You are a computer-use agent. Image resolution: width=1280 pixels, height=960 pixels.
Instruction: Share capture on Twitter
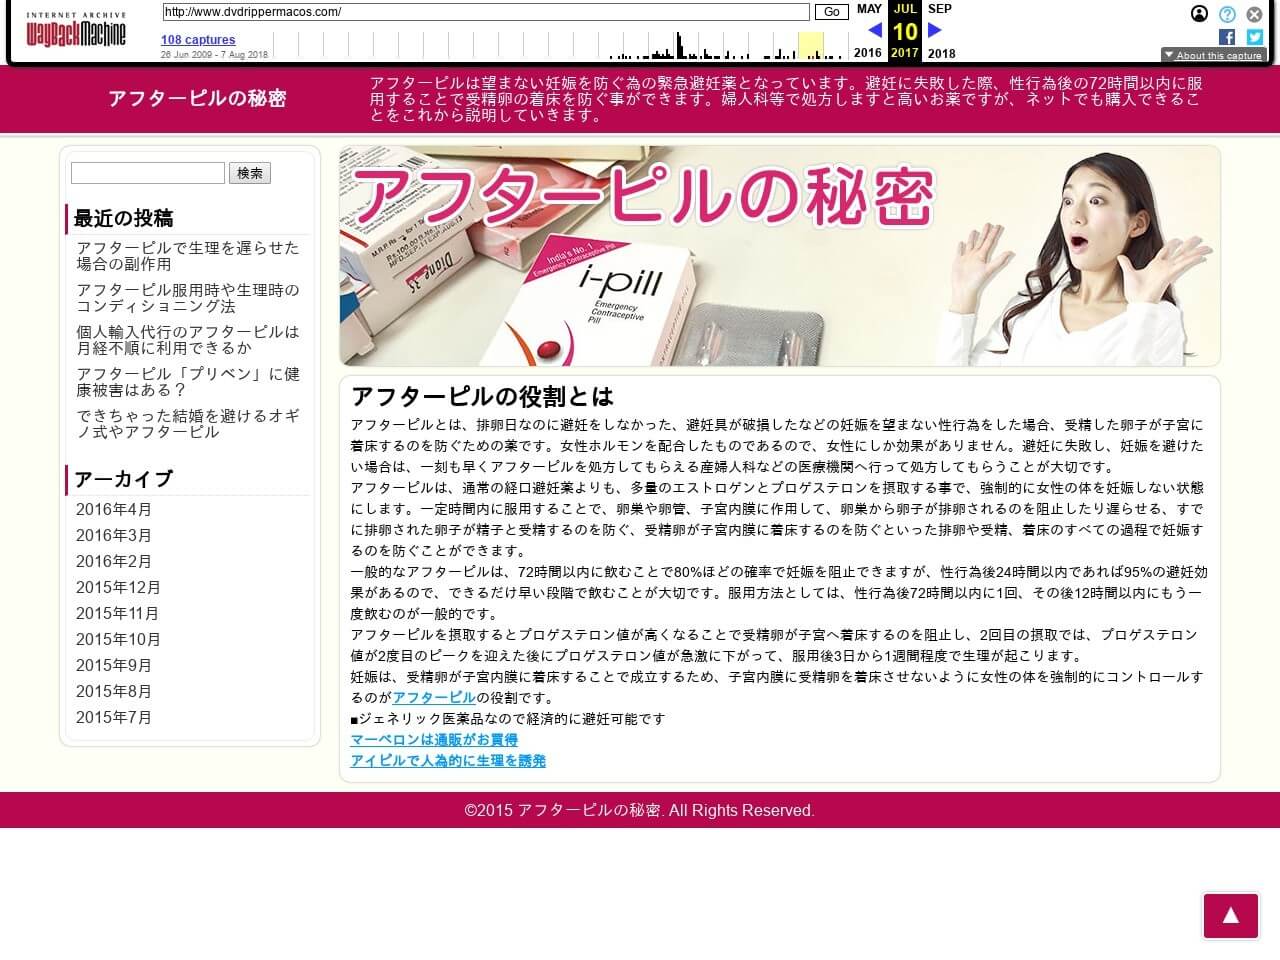tap(1254, 37)
